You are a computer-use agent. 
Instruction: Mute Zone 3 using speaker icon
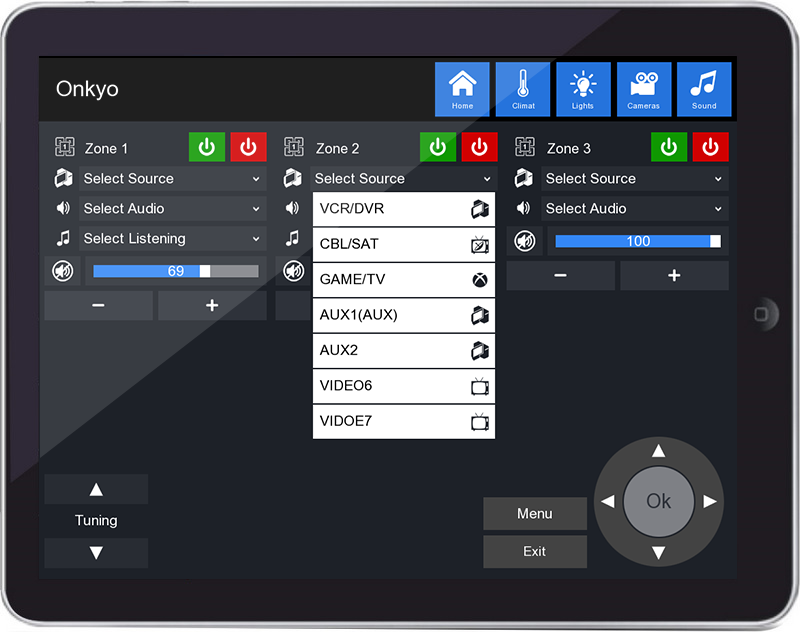(x=524, y=241)
